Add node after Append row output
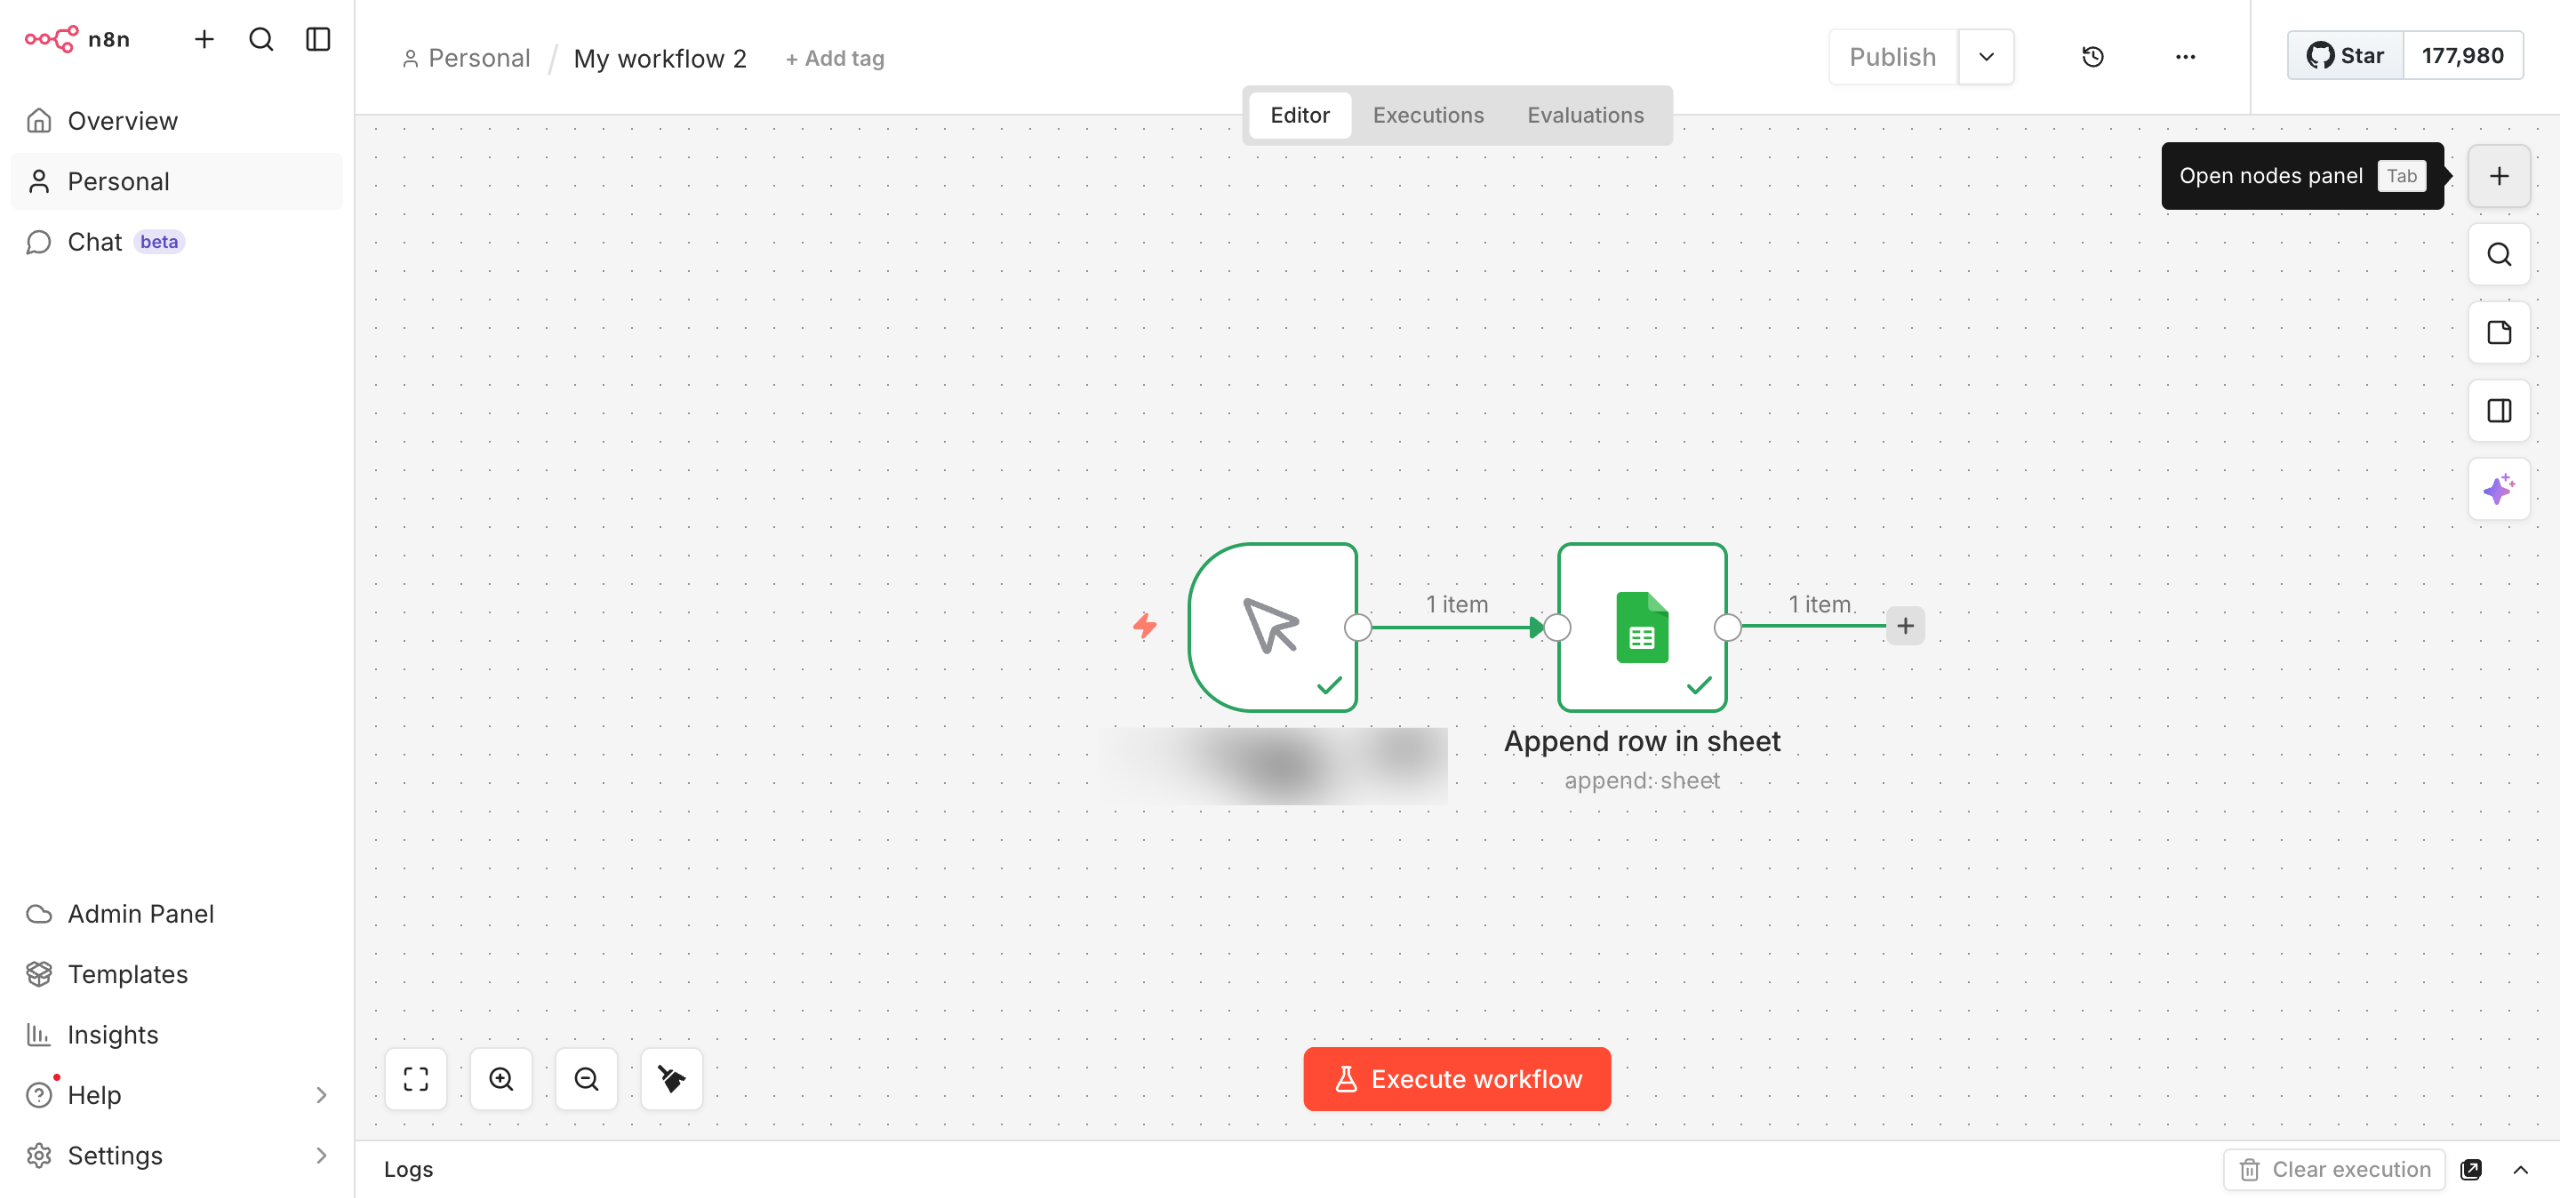This screenshot has height=1198, width=2560. [1905, 626]
